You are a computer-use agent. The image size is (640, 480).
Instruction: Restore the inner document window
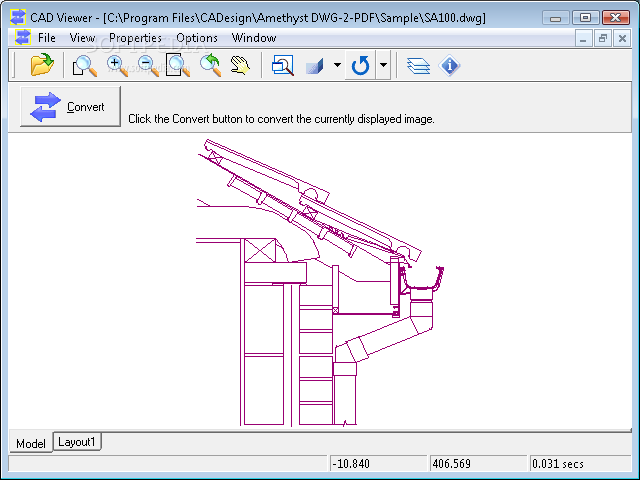pyautogui.click(x=602, y=39)
